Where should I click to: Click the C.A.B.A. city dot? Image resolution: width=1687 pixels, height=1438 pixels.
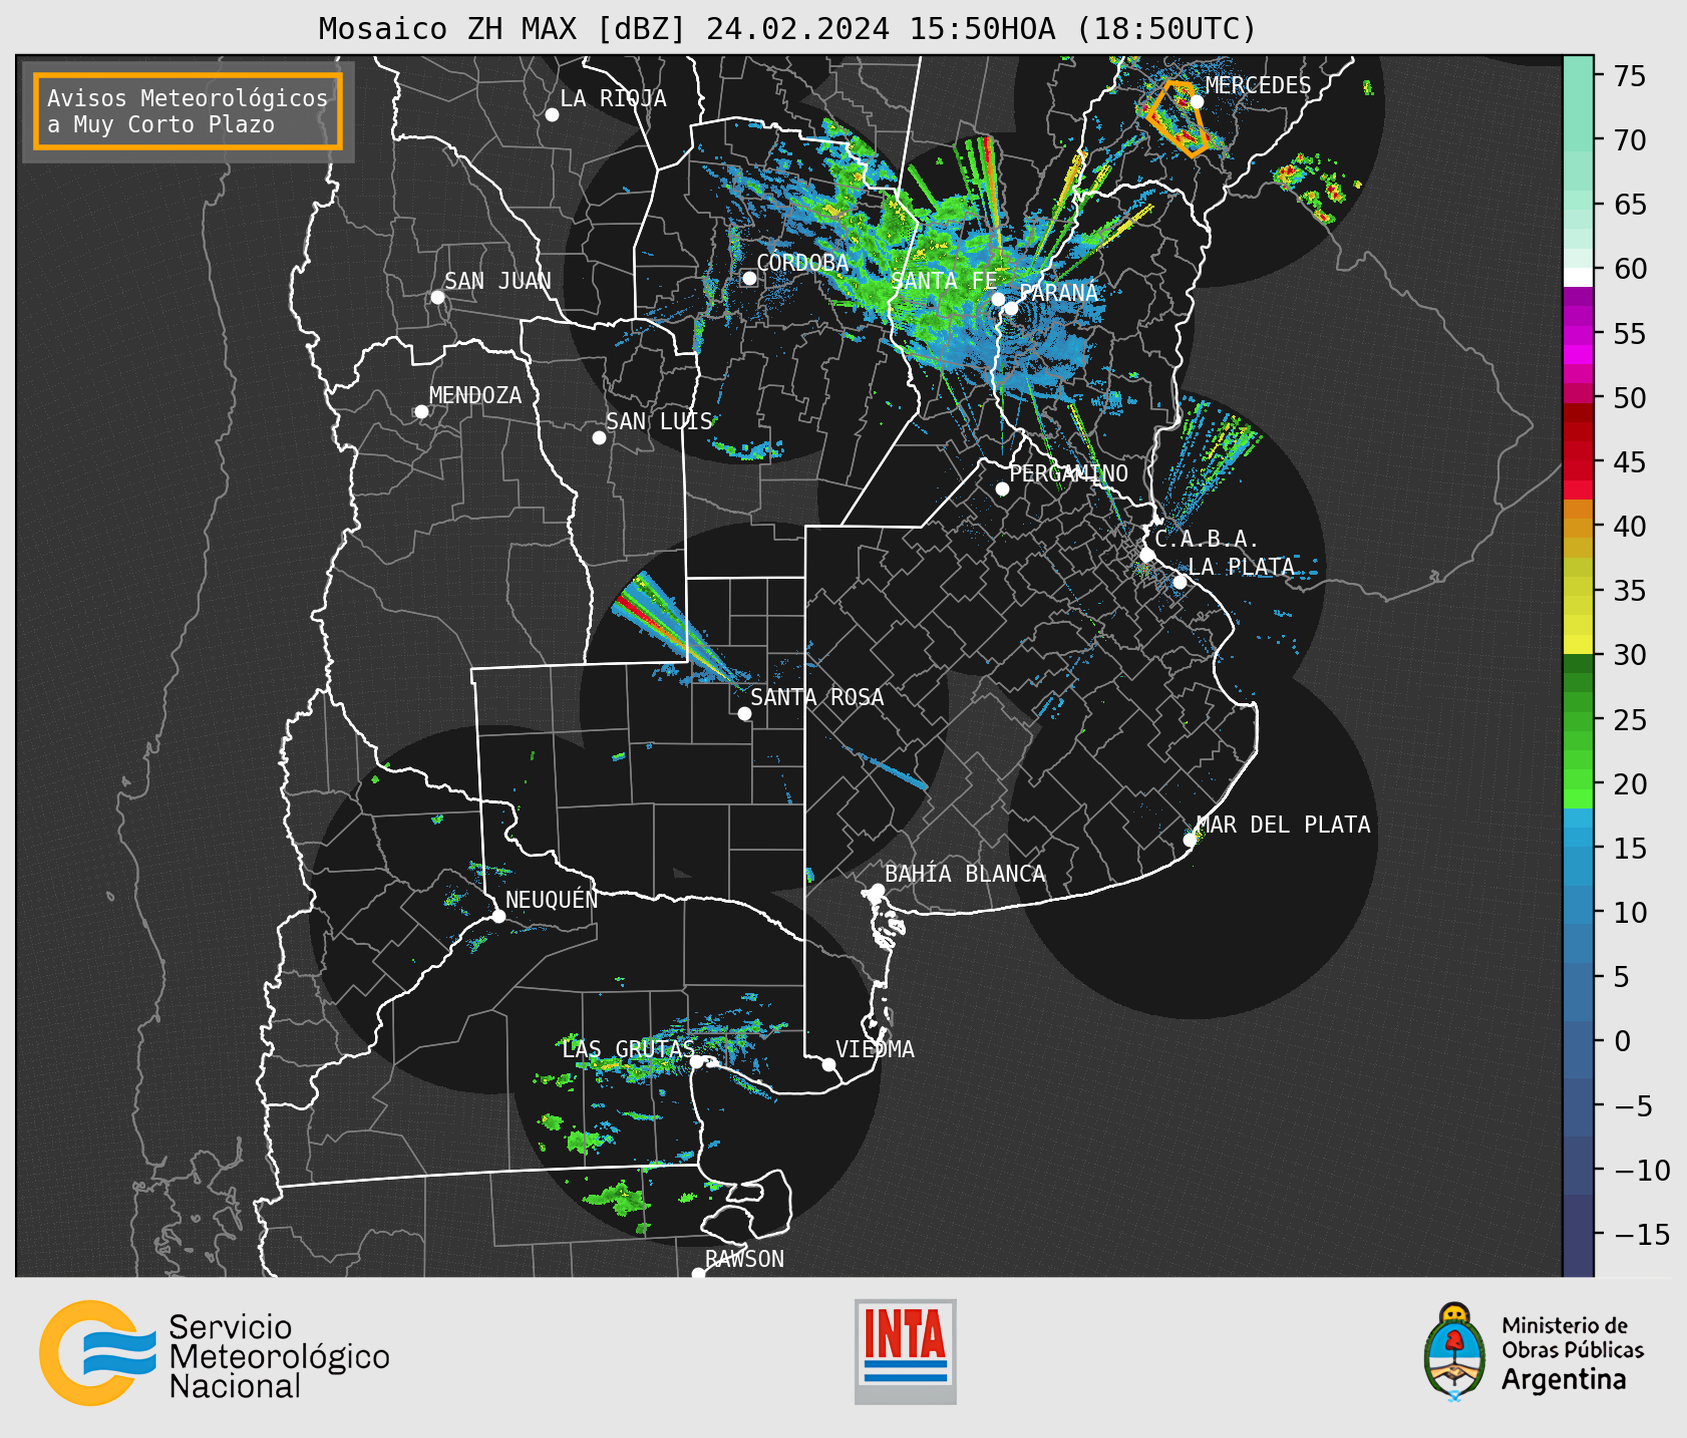[1148, 555]
